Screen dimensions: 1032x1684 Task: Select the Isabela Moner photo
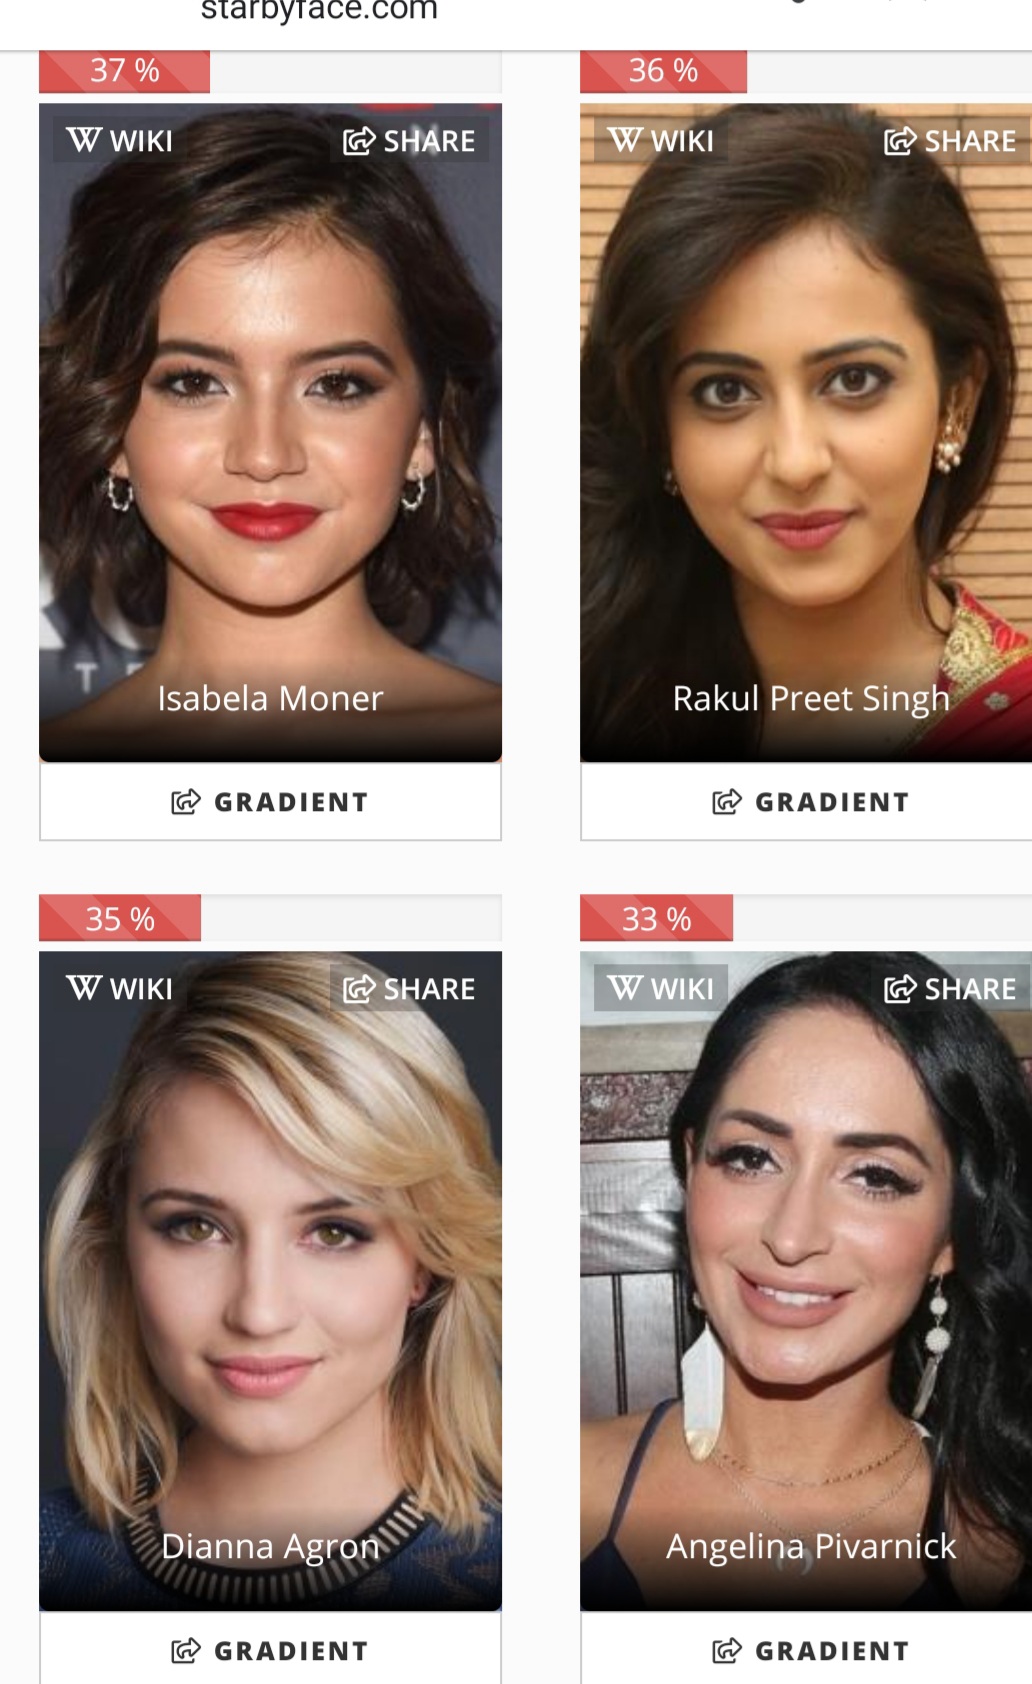pos(270,432)
